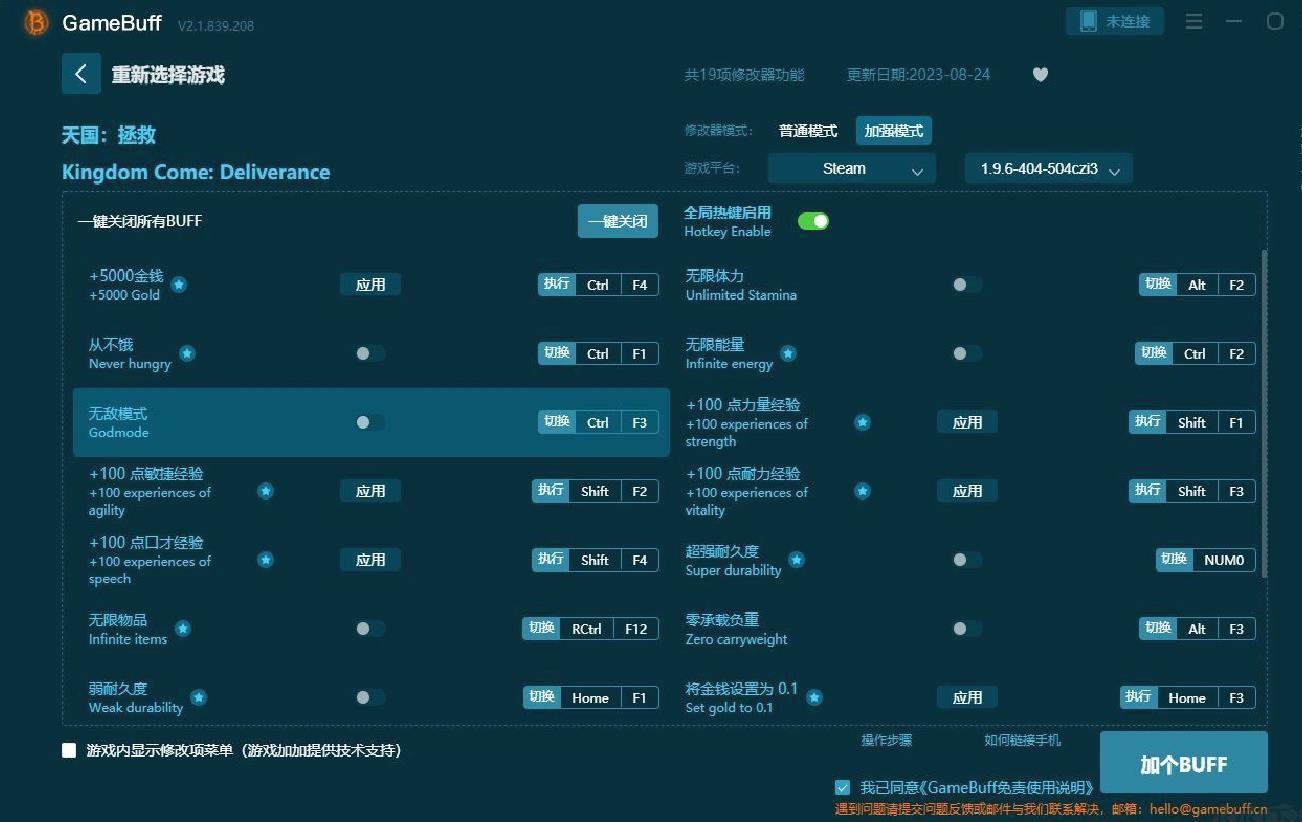
Task: Click star icon next to Super durability
Action: pyautogui.click(x=796, y=560)
